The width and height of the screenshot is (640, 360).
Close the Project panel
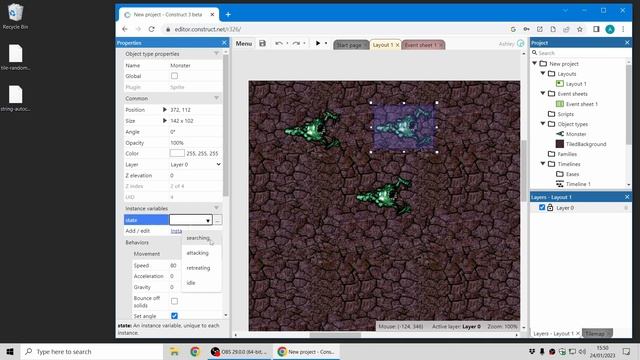coord(627,42)
